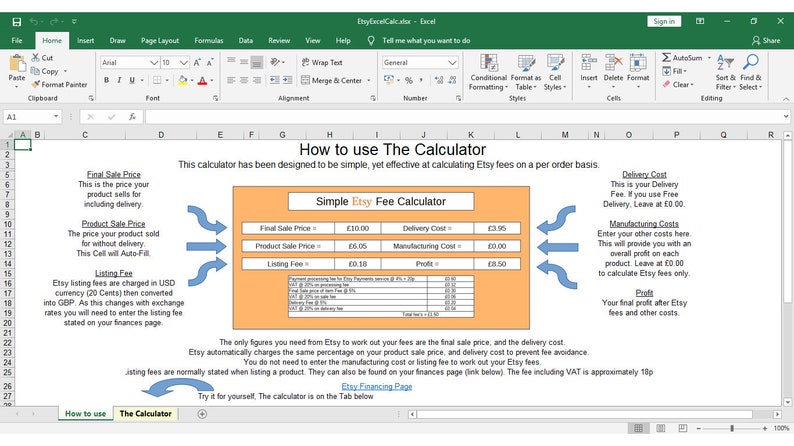Screen dimensions: 794x446
Task: Switch to Data ribbon tab
Action: (246, 40)
